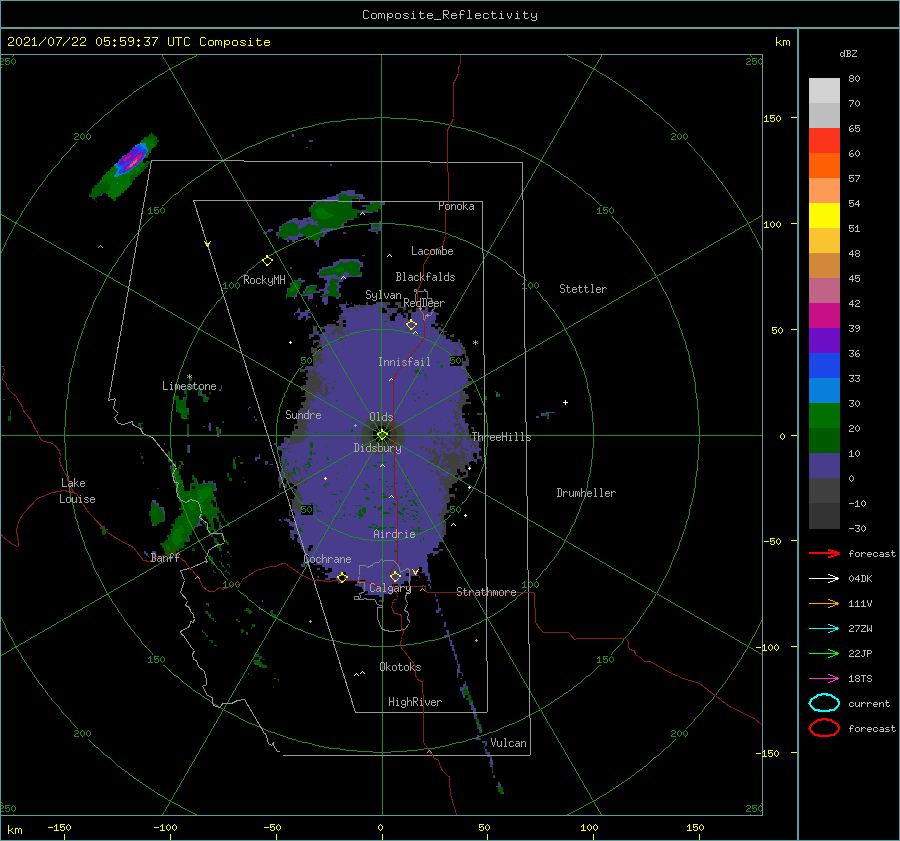Screen dimensions: 900x841
Task: Click the red forecast ellipse icon
Action: (x=824, y=728)
